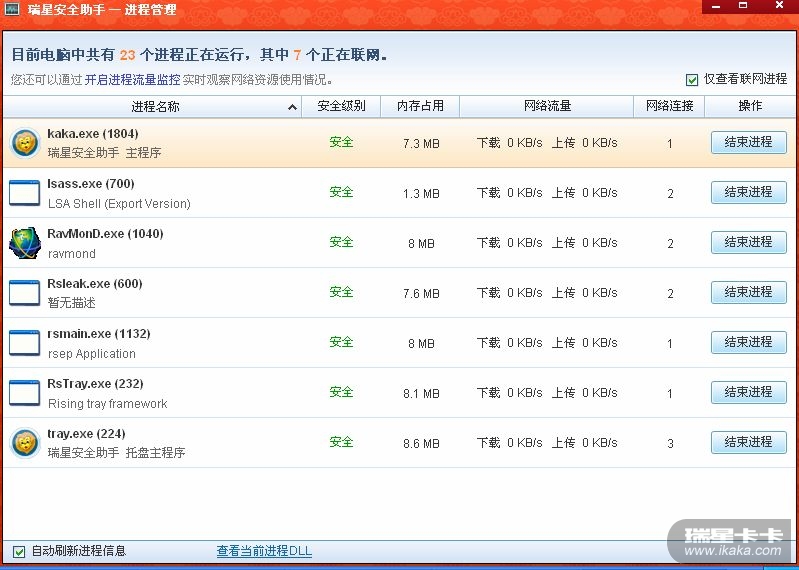Toggle 仅查看联网进程 checkbox
Viewport: 799px width, 570px height.
click(x=691, y=79)
